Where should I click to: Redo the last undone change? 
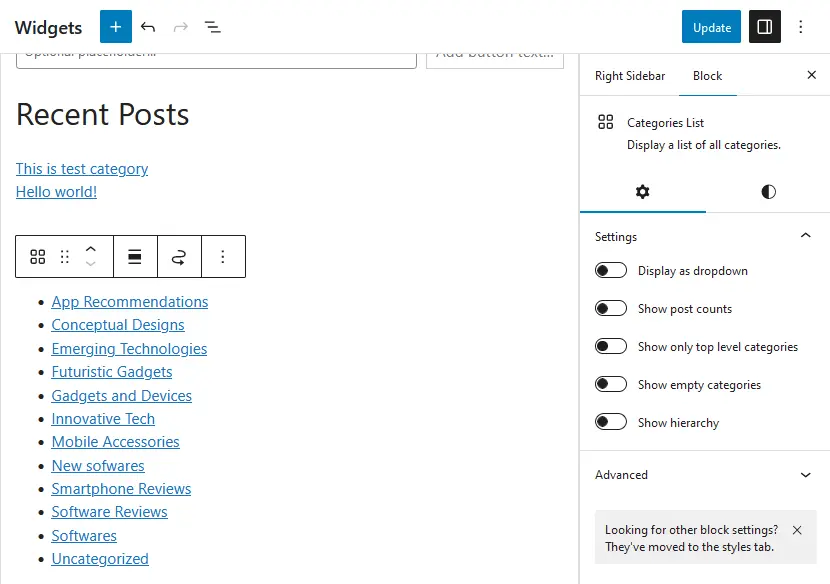pyautogui.click(x=181, y=27)
